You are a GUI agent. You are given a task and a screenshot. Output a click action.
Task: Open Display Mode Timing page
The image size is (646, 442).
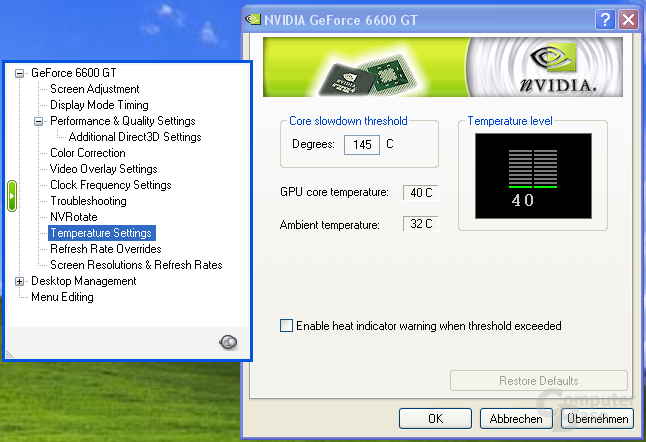(x=99, y=105)
